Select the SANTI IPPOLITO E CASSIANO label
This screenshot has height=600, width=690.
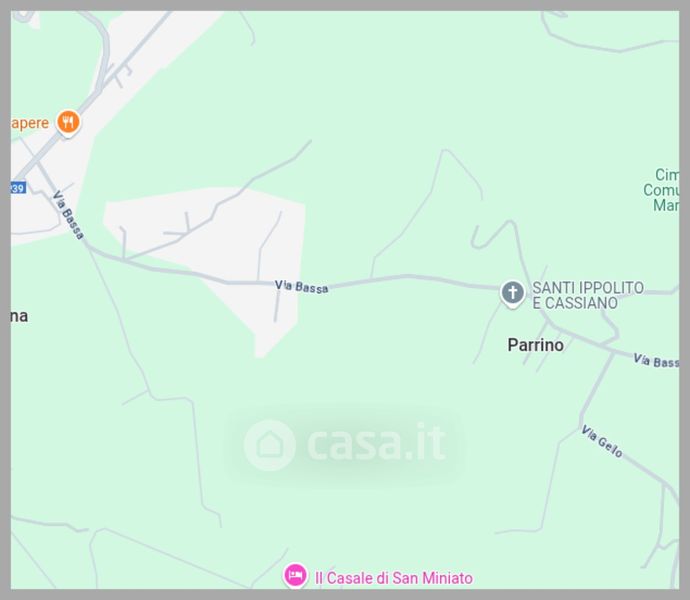[588, 295]
